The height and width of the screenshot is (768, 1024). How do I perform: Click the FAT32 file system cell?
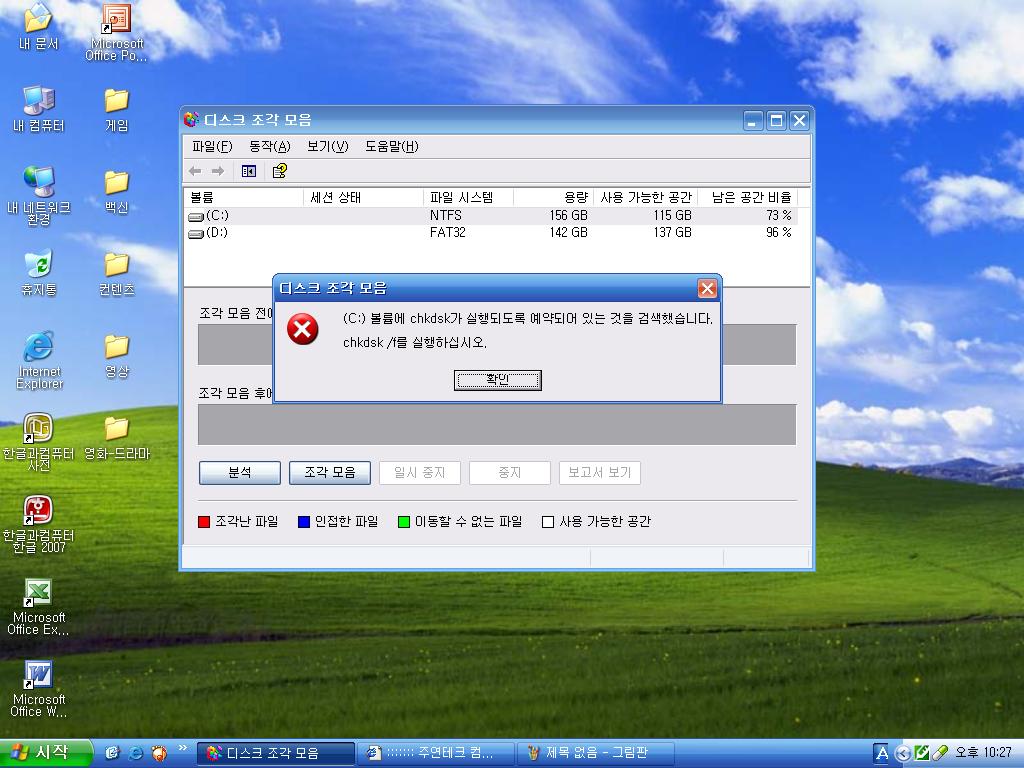click(447, 232)
